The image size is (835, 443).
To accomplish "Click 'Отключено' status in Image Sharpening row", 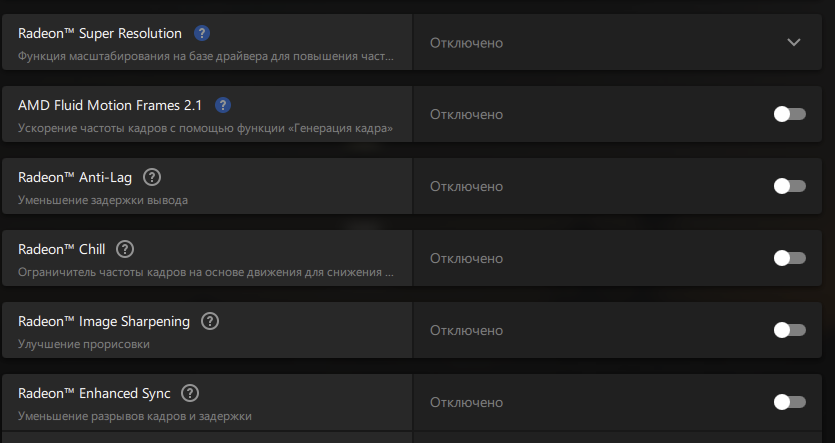I will [466, 330].
